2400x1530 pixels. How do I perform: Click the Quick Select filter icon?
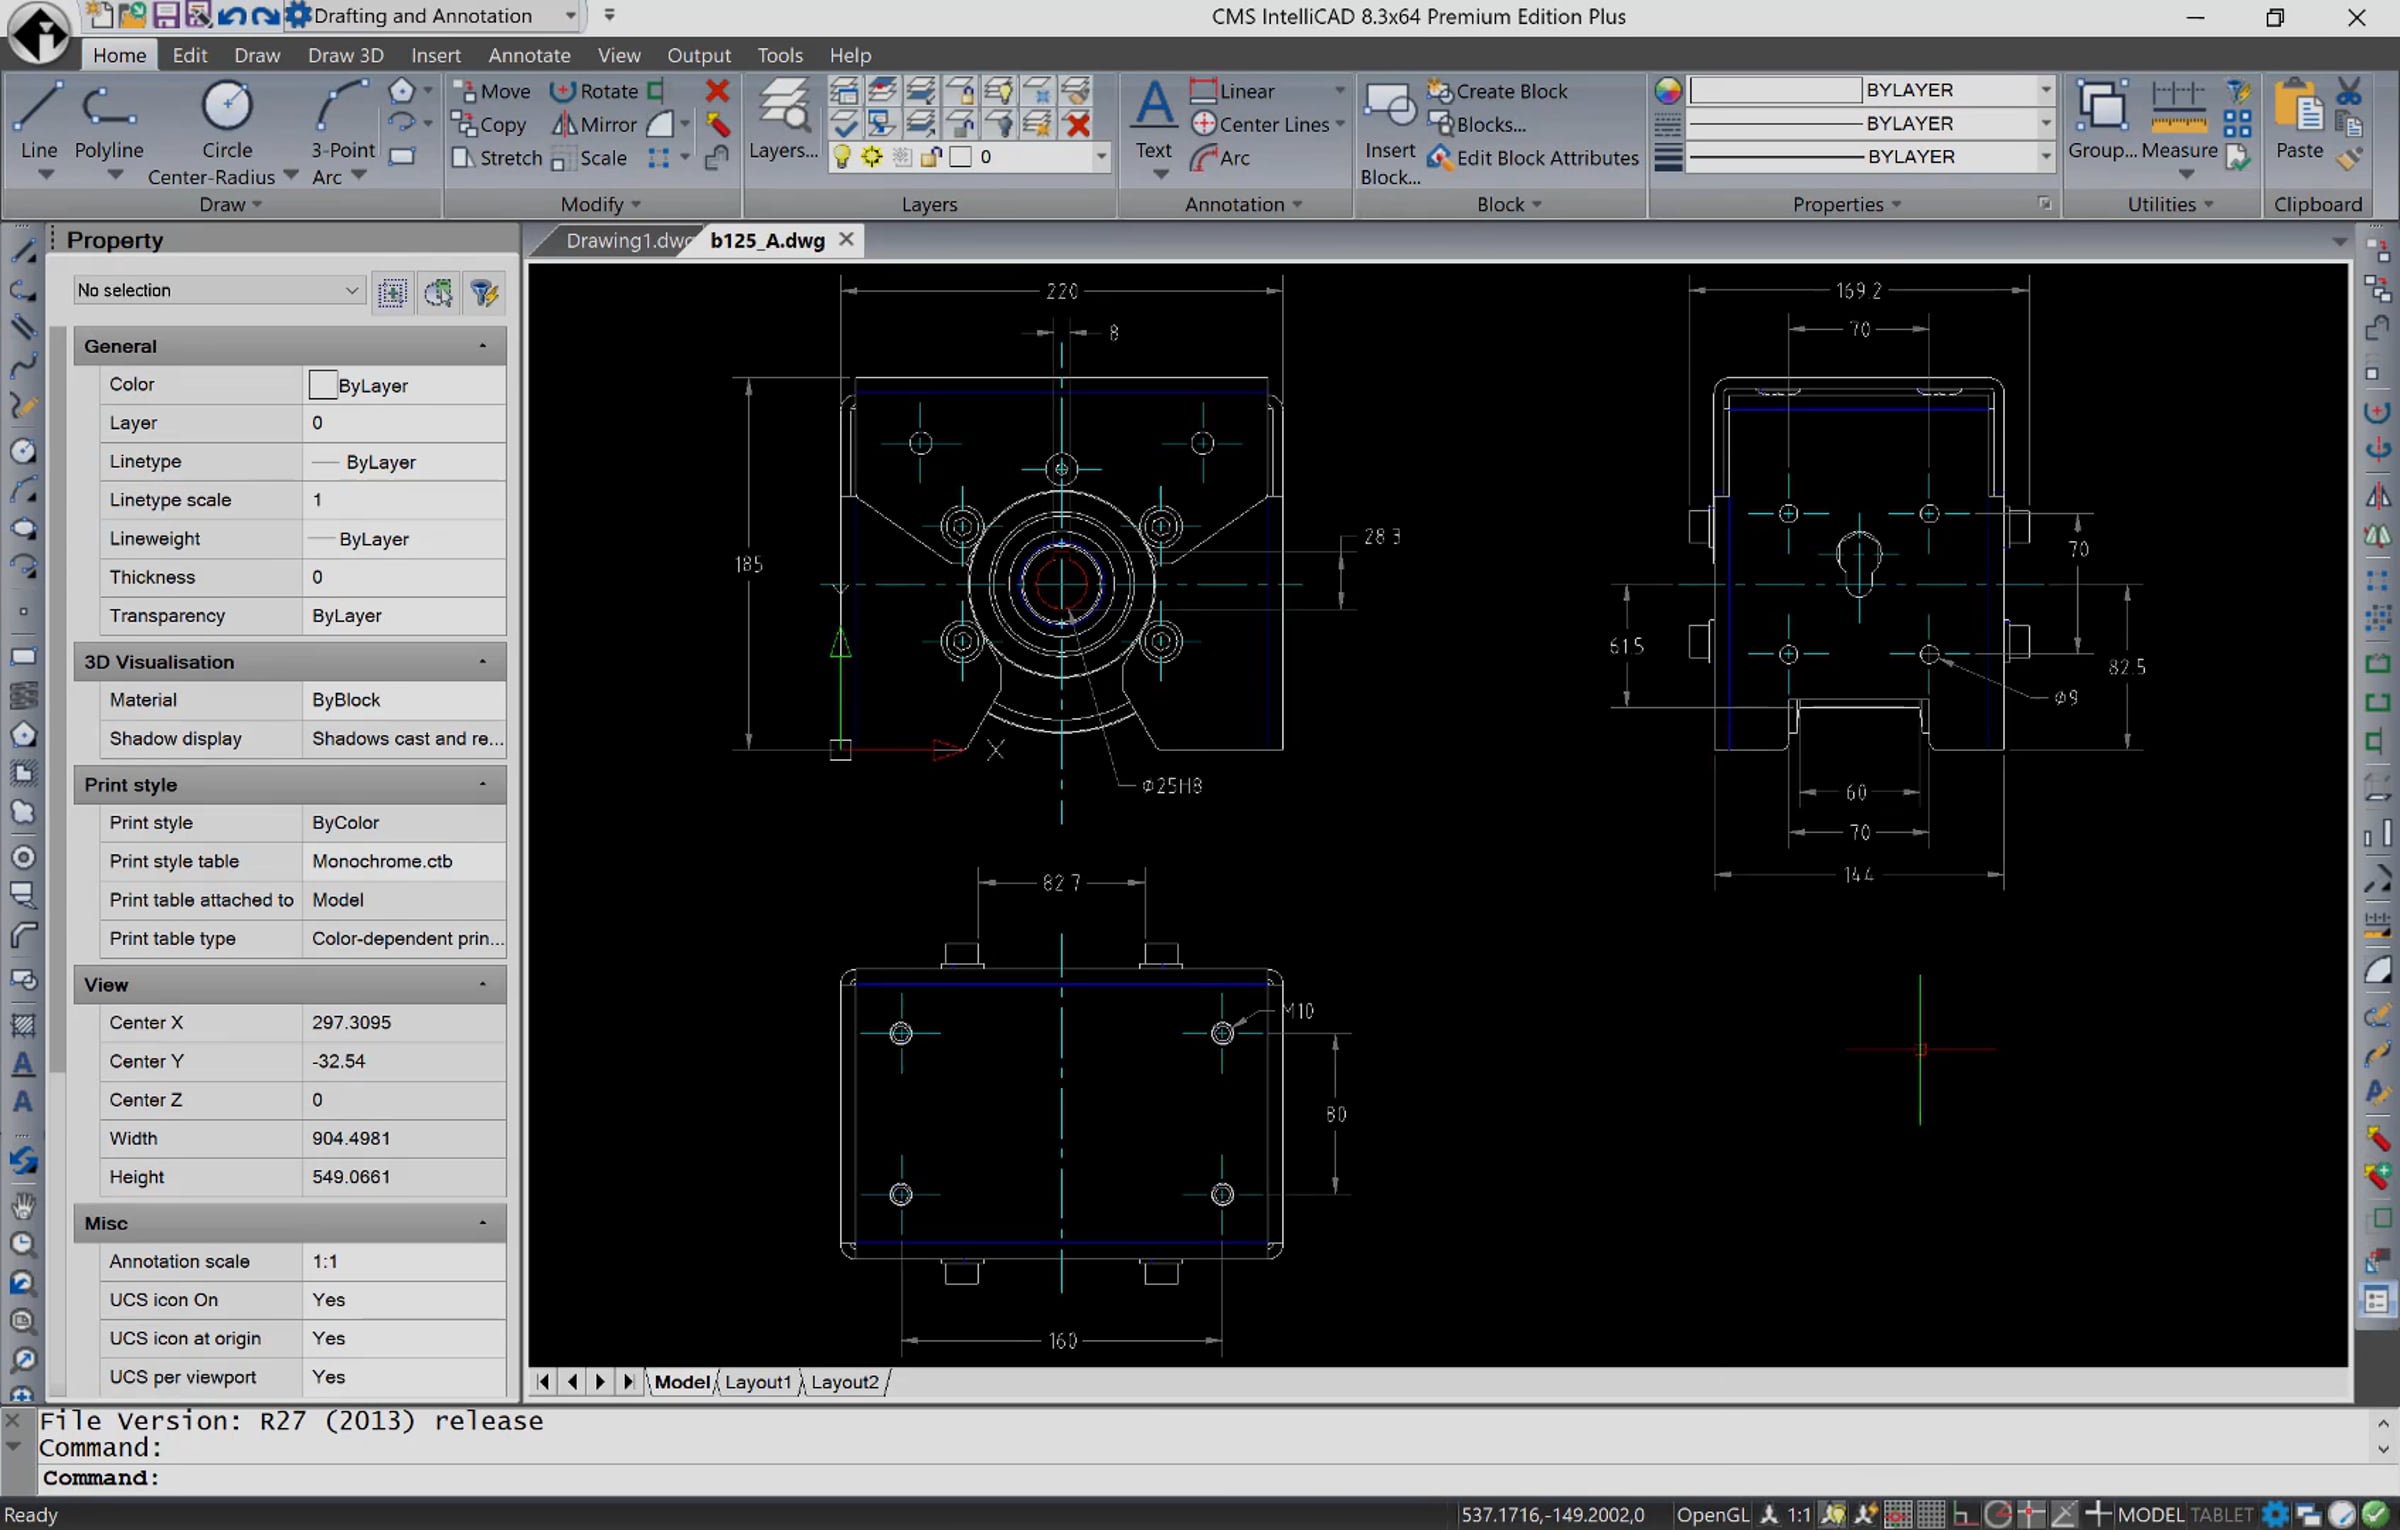coord(484,292)
